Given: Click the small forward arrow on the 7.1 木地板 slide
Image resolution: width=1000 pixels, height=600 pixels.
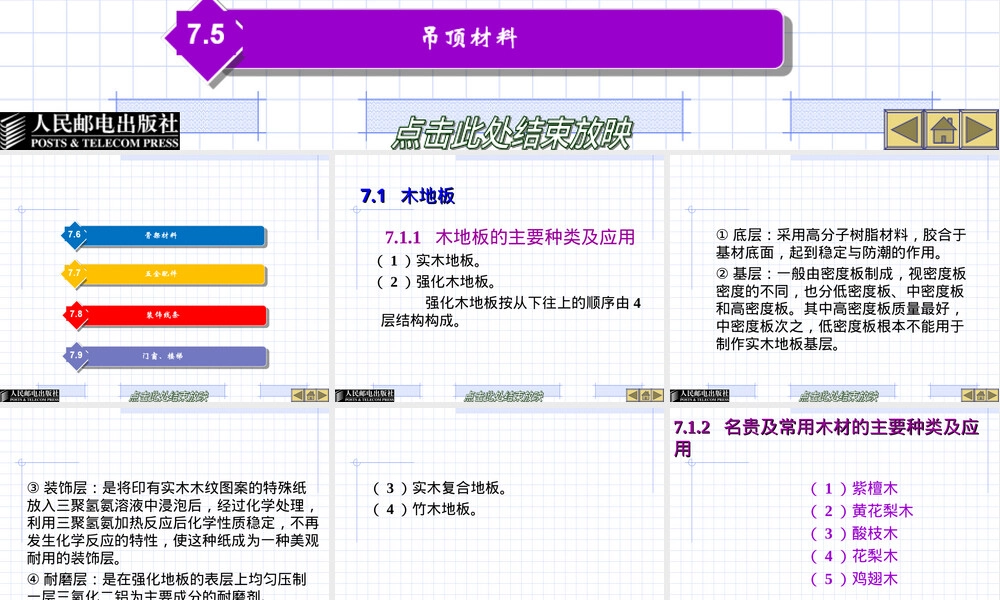Looking at the screenshot, I should (658, 395).
